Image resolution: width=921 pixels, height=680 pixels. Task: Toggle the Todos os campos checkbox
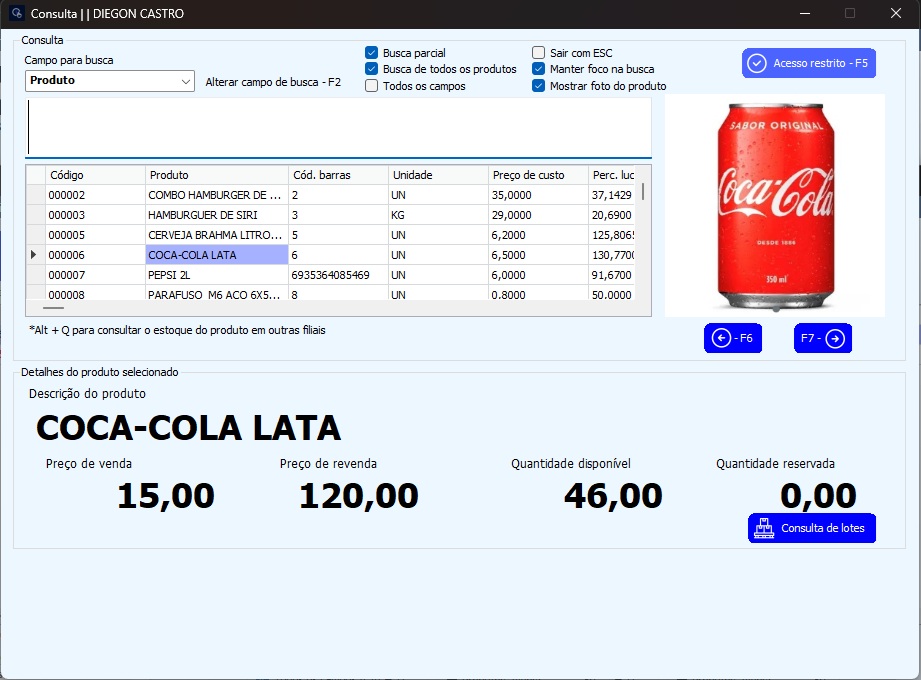coord(372,86)
